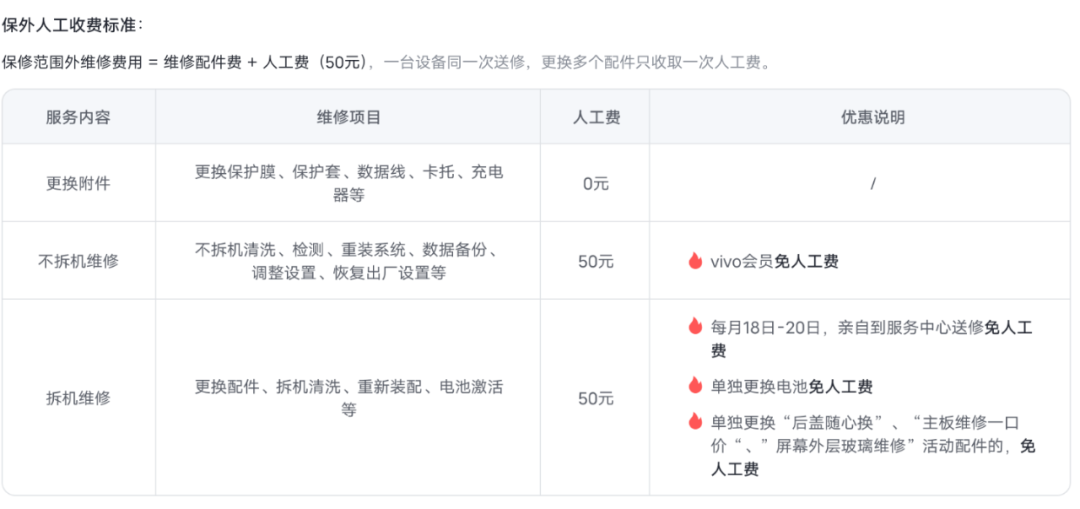Click the flame icon beside 每月18日-20日

[x=695, y=326]
